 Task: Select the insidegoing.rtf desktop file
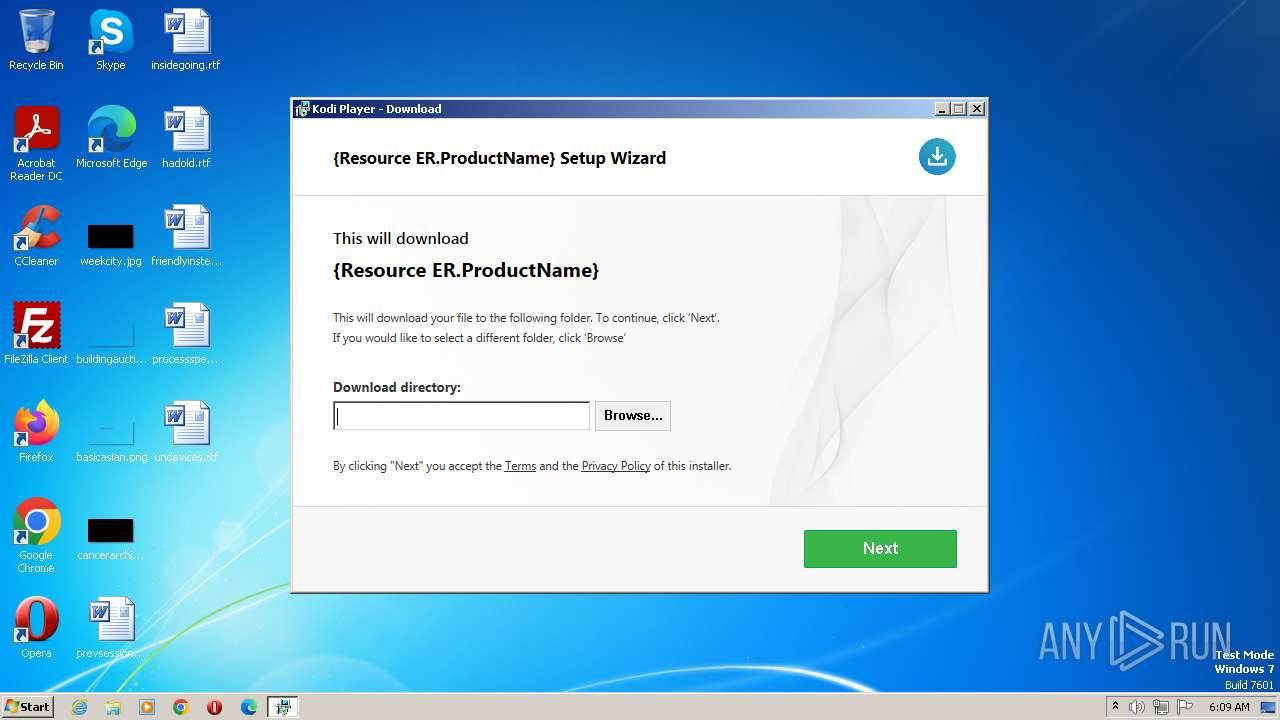tap(186, 40)
